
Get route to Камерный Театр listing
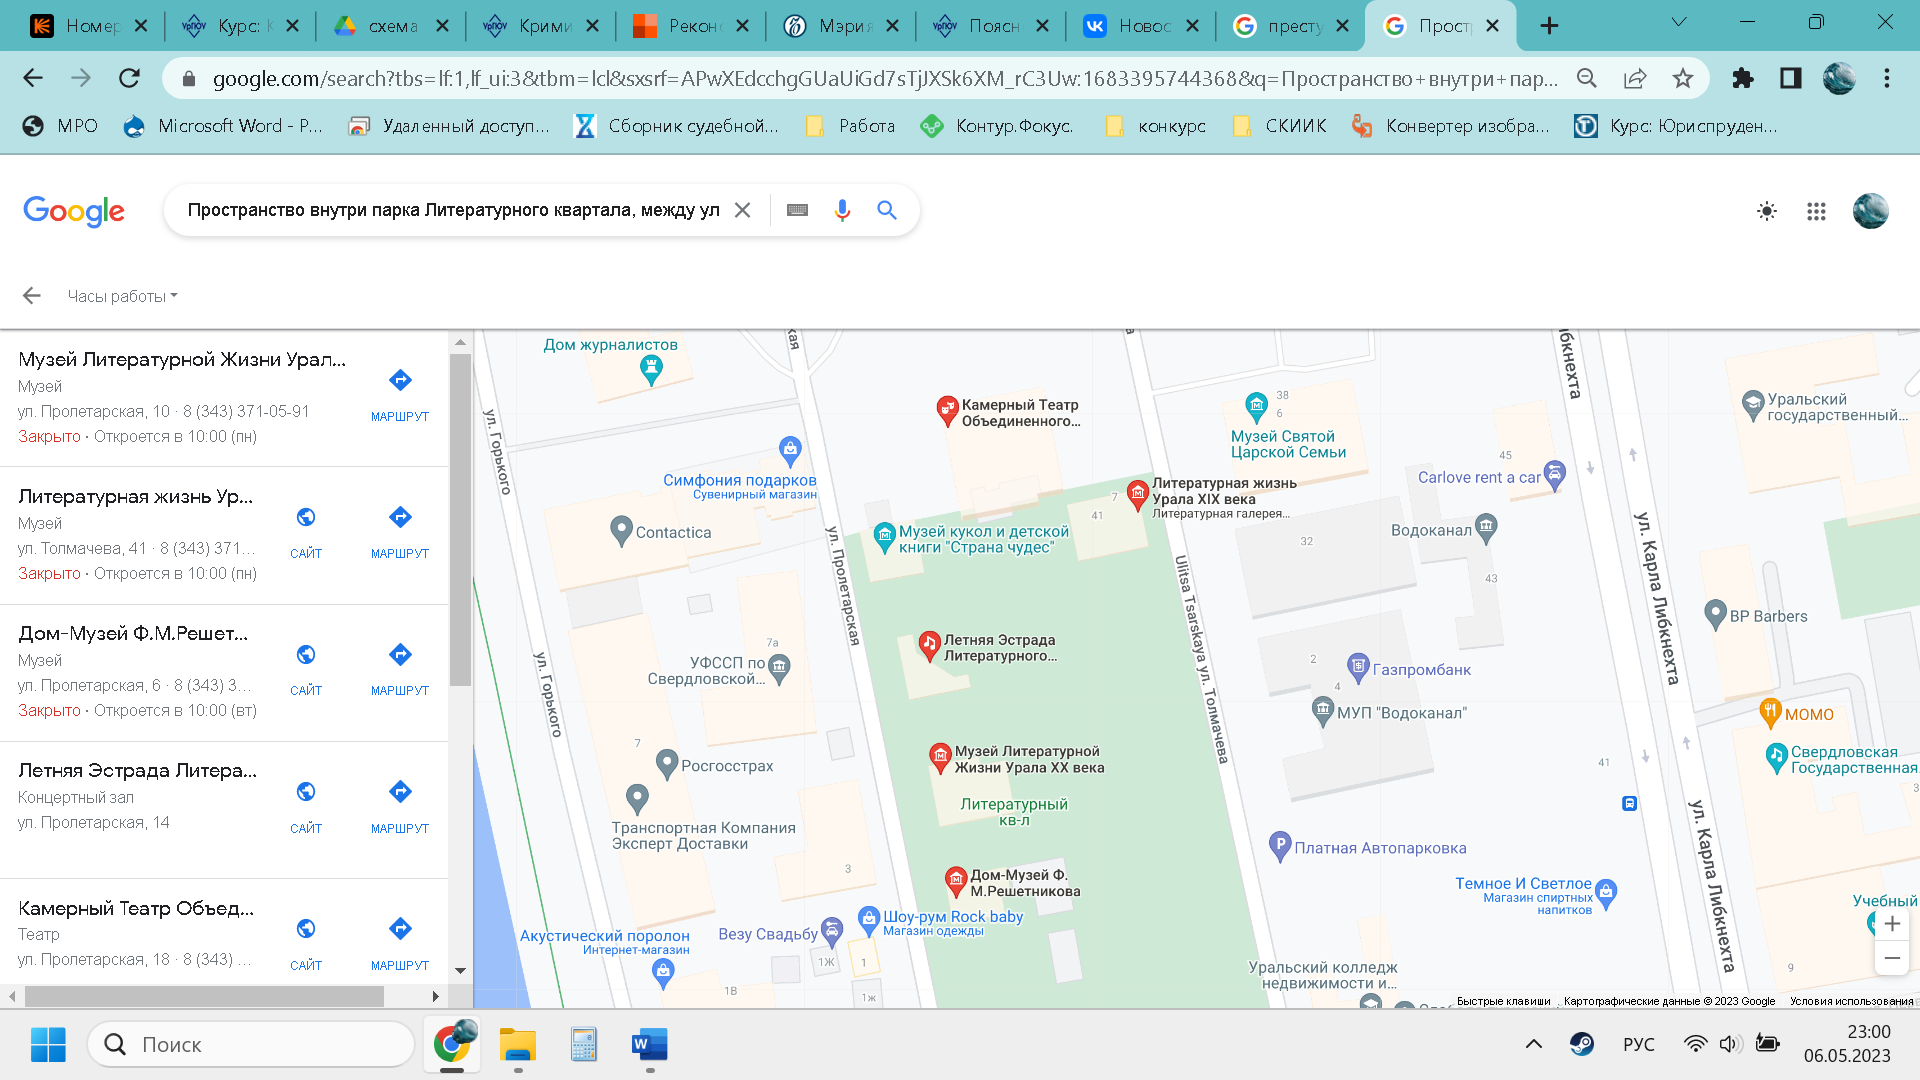click(x=400, y=943)
